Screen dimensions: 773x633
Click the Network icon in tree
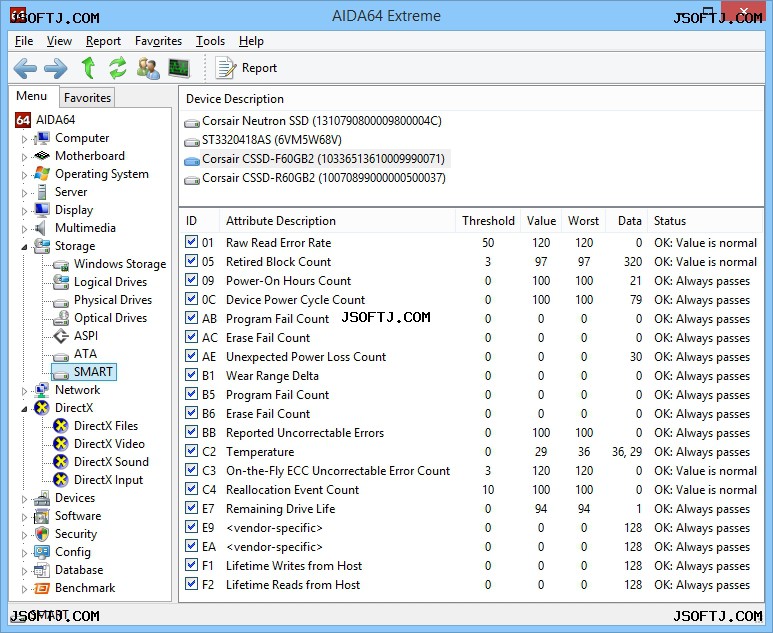click(x=42, y=390)
